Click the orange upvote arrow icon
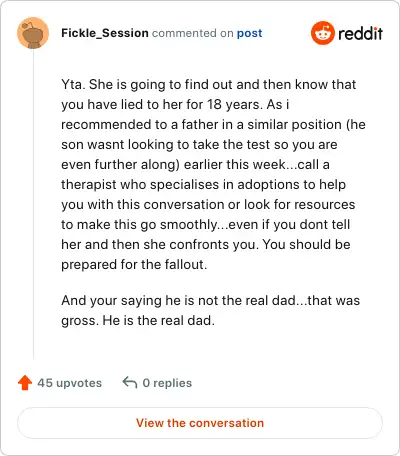Viewport: 400px width, 456px height. [25, 383]
